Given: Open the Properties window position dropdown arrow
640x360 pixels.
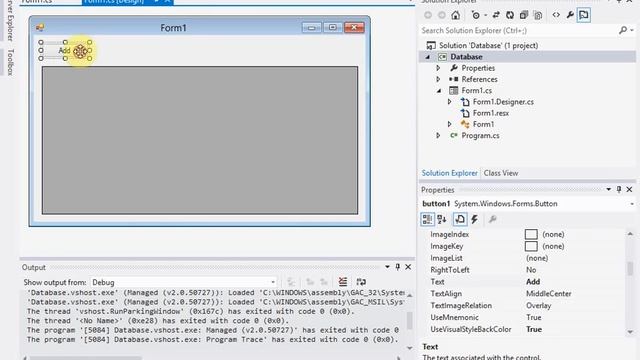Looking at the screenshot, I should 609,189.
